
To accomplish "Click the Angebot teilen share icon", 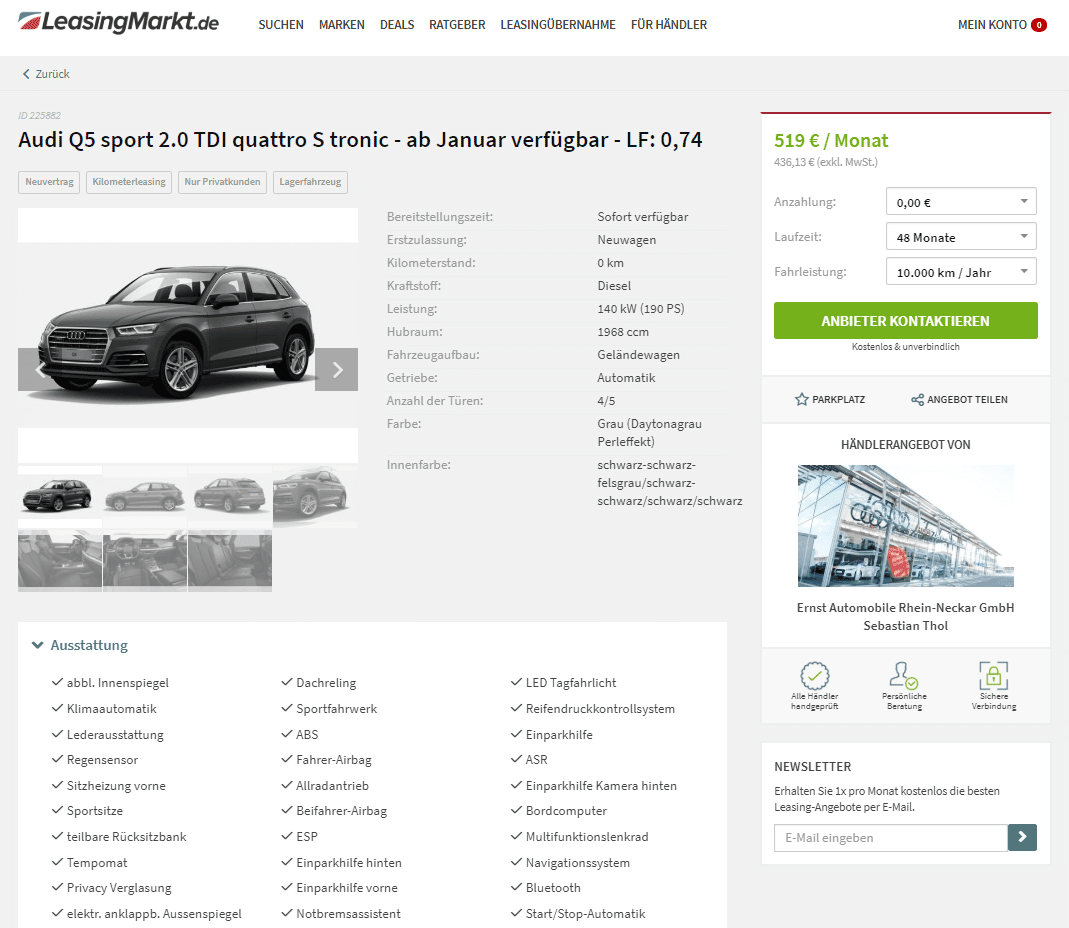I will click(918, 400).
